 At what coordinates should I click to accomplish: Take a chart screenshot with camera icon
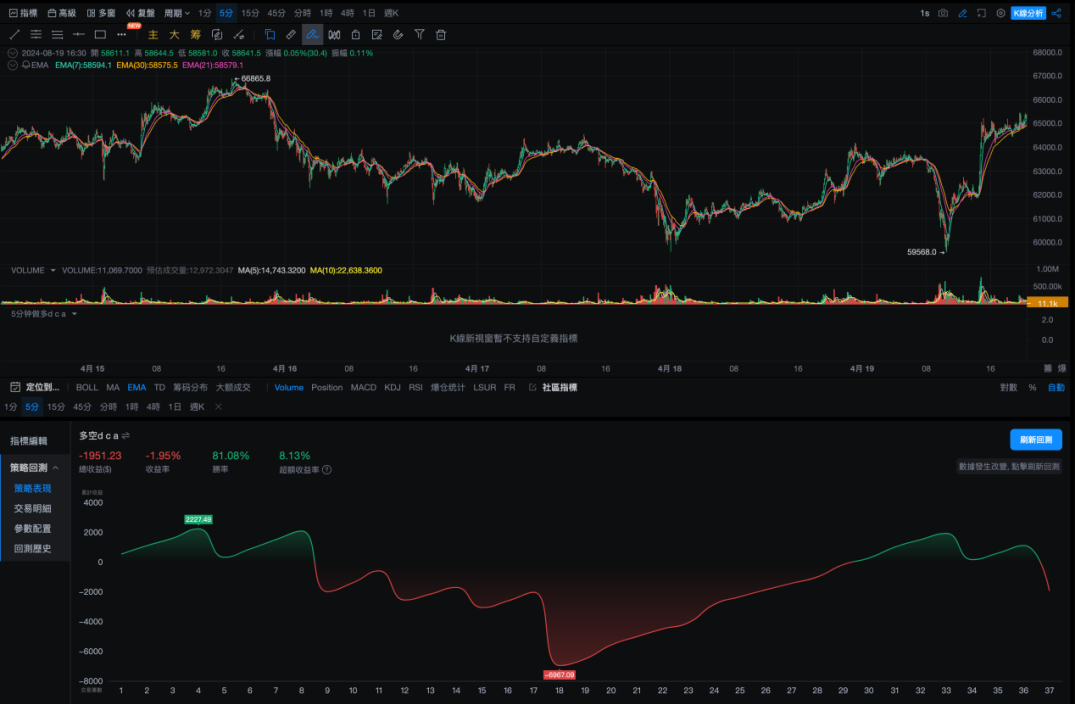(x=943, y=13)
